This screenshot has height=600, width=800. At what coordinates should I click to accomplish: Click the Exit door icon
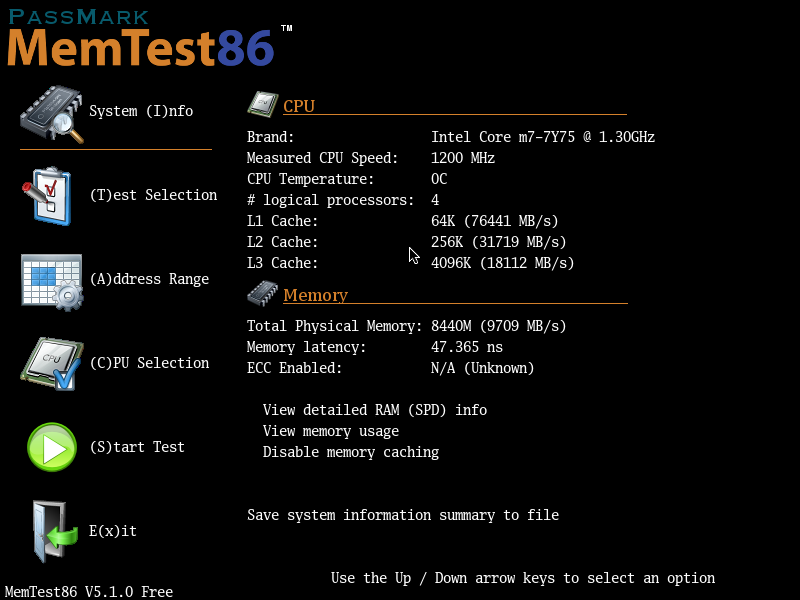click(x=55, y=531)
